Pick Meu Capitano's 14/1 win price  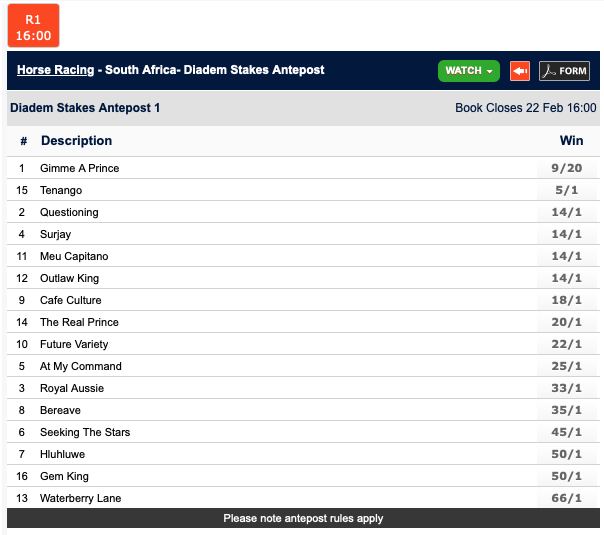566,256
